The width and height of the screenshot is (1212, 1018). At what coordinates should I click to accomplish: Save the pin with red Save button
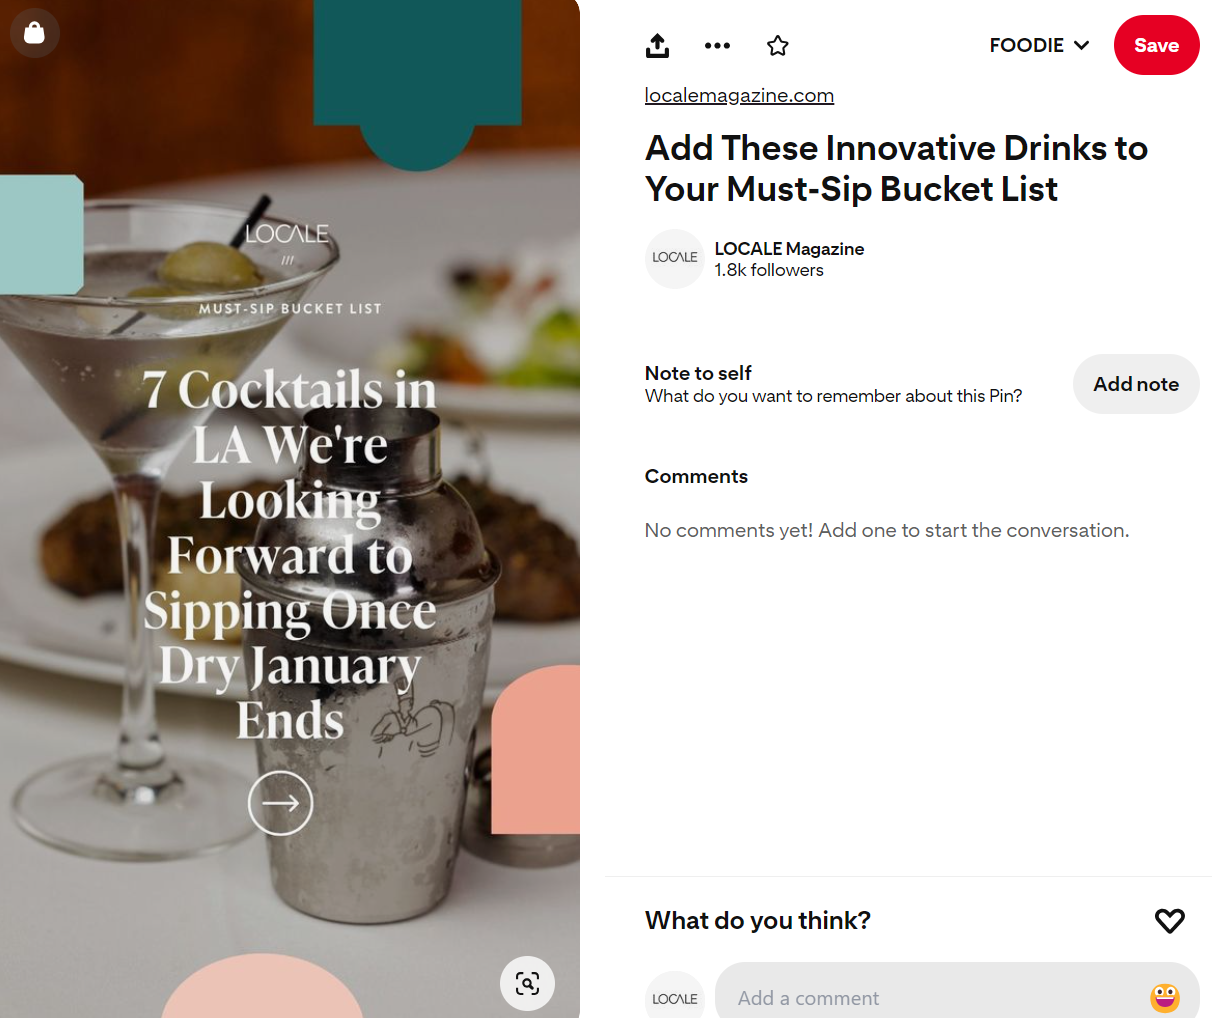click(1156, 45)
